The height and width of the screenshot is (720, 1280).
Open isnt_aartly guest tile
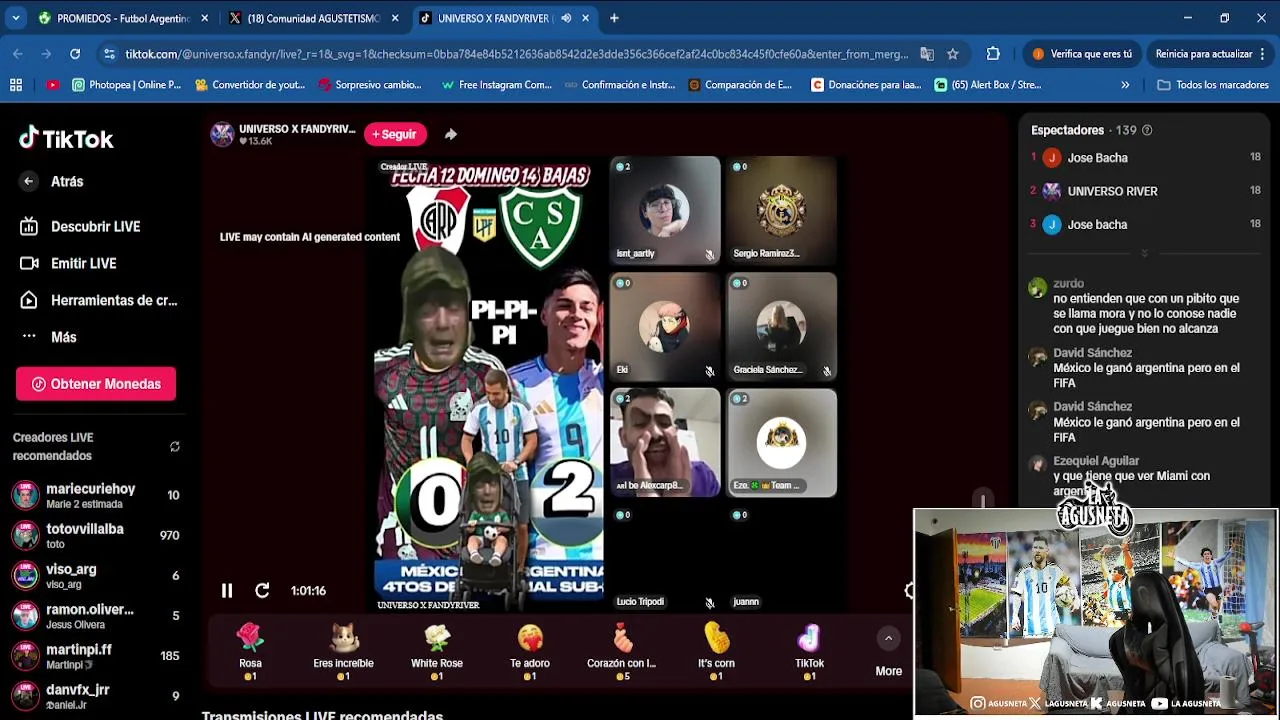pyautogui.click(x=665, y=210)
